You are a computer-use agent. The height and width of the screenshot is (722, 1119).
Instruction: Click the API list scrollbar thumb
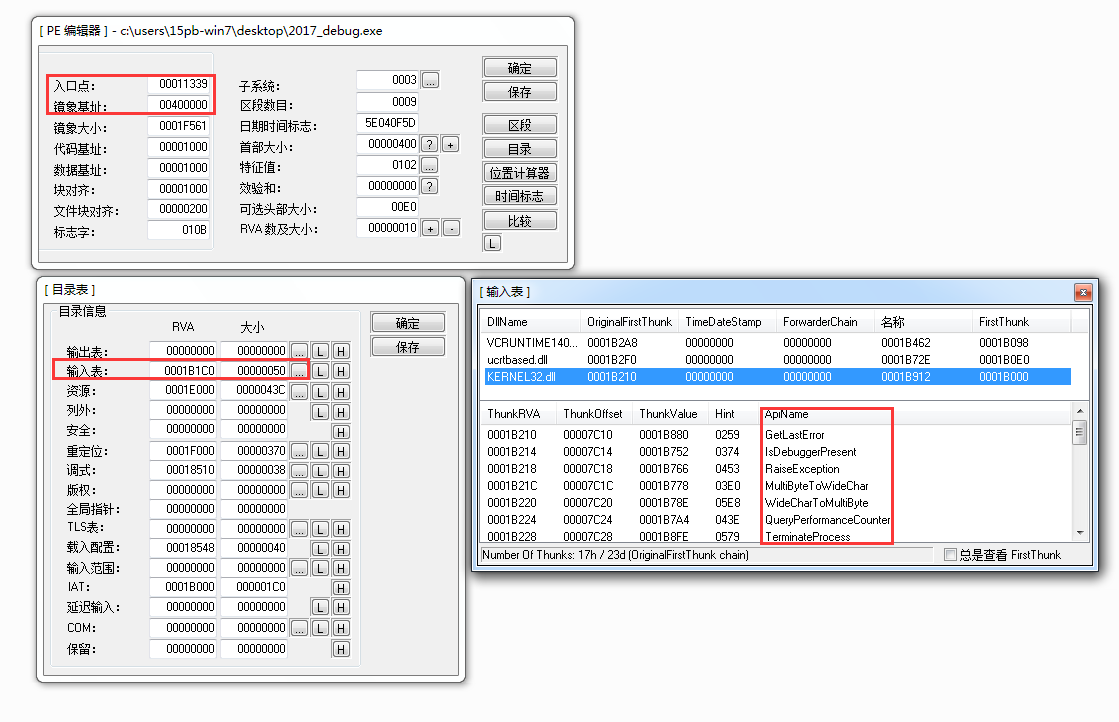[1080, 432]
